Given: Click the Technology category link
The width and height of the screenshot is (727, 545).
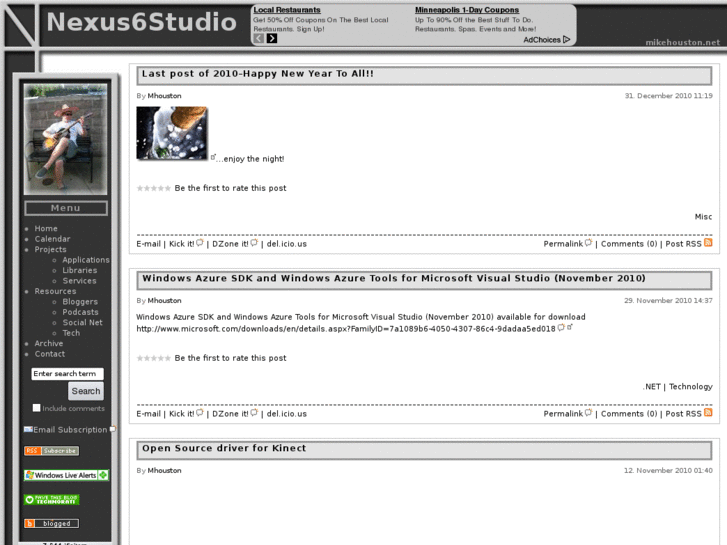Looking at the screenshot, I should [690, 386].
